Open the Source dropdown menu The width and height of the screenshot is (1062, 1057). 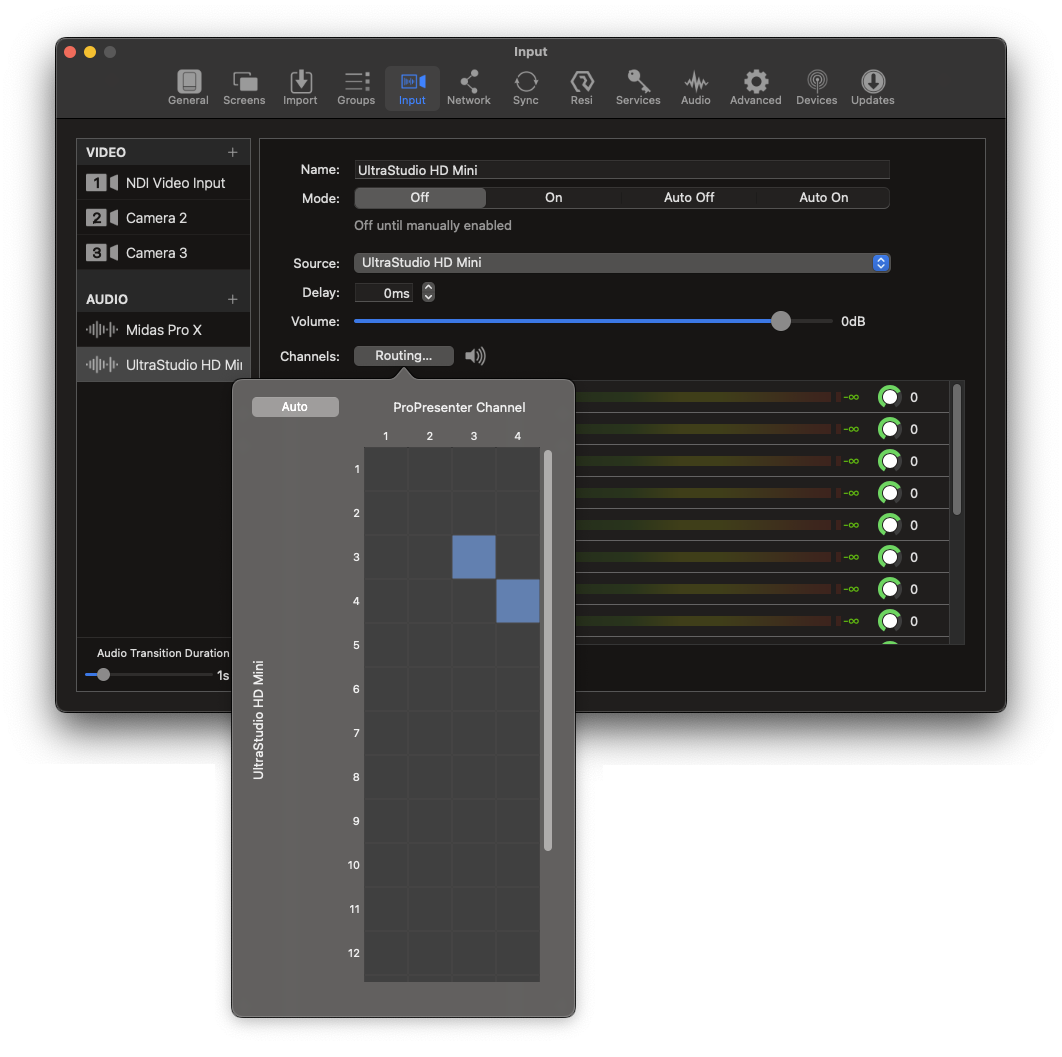tap(622, 263)
